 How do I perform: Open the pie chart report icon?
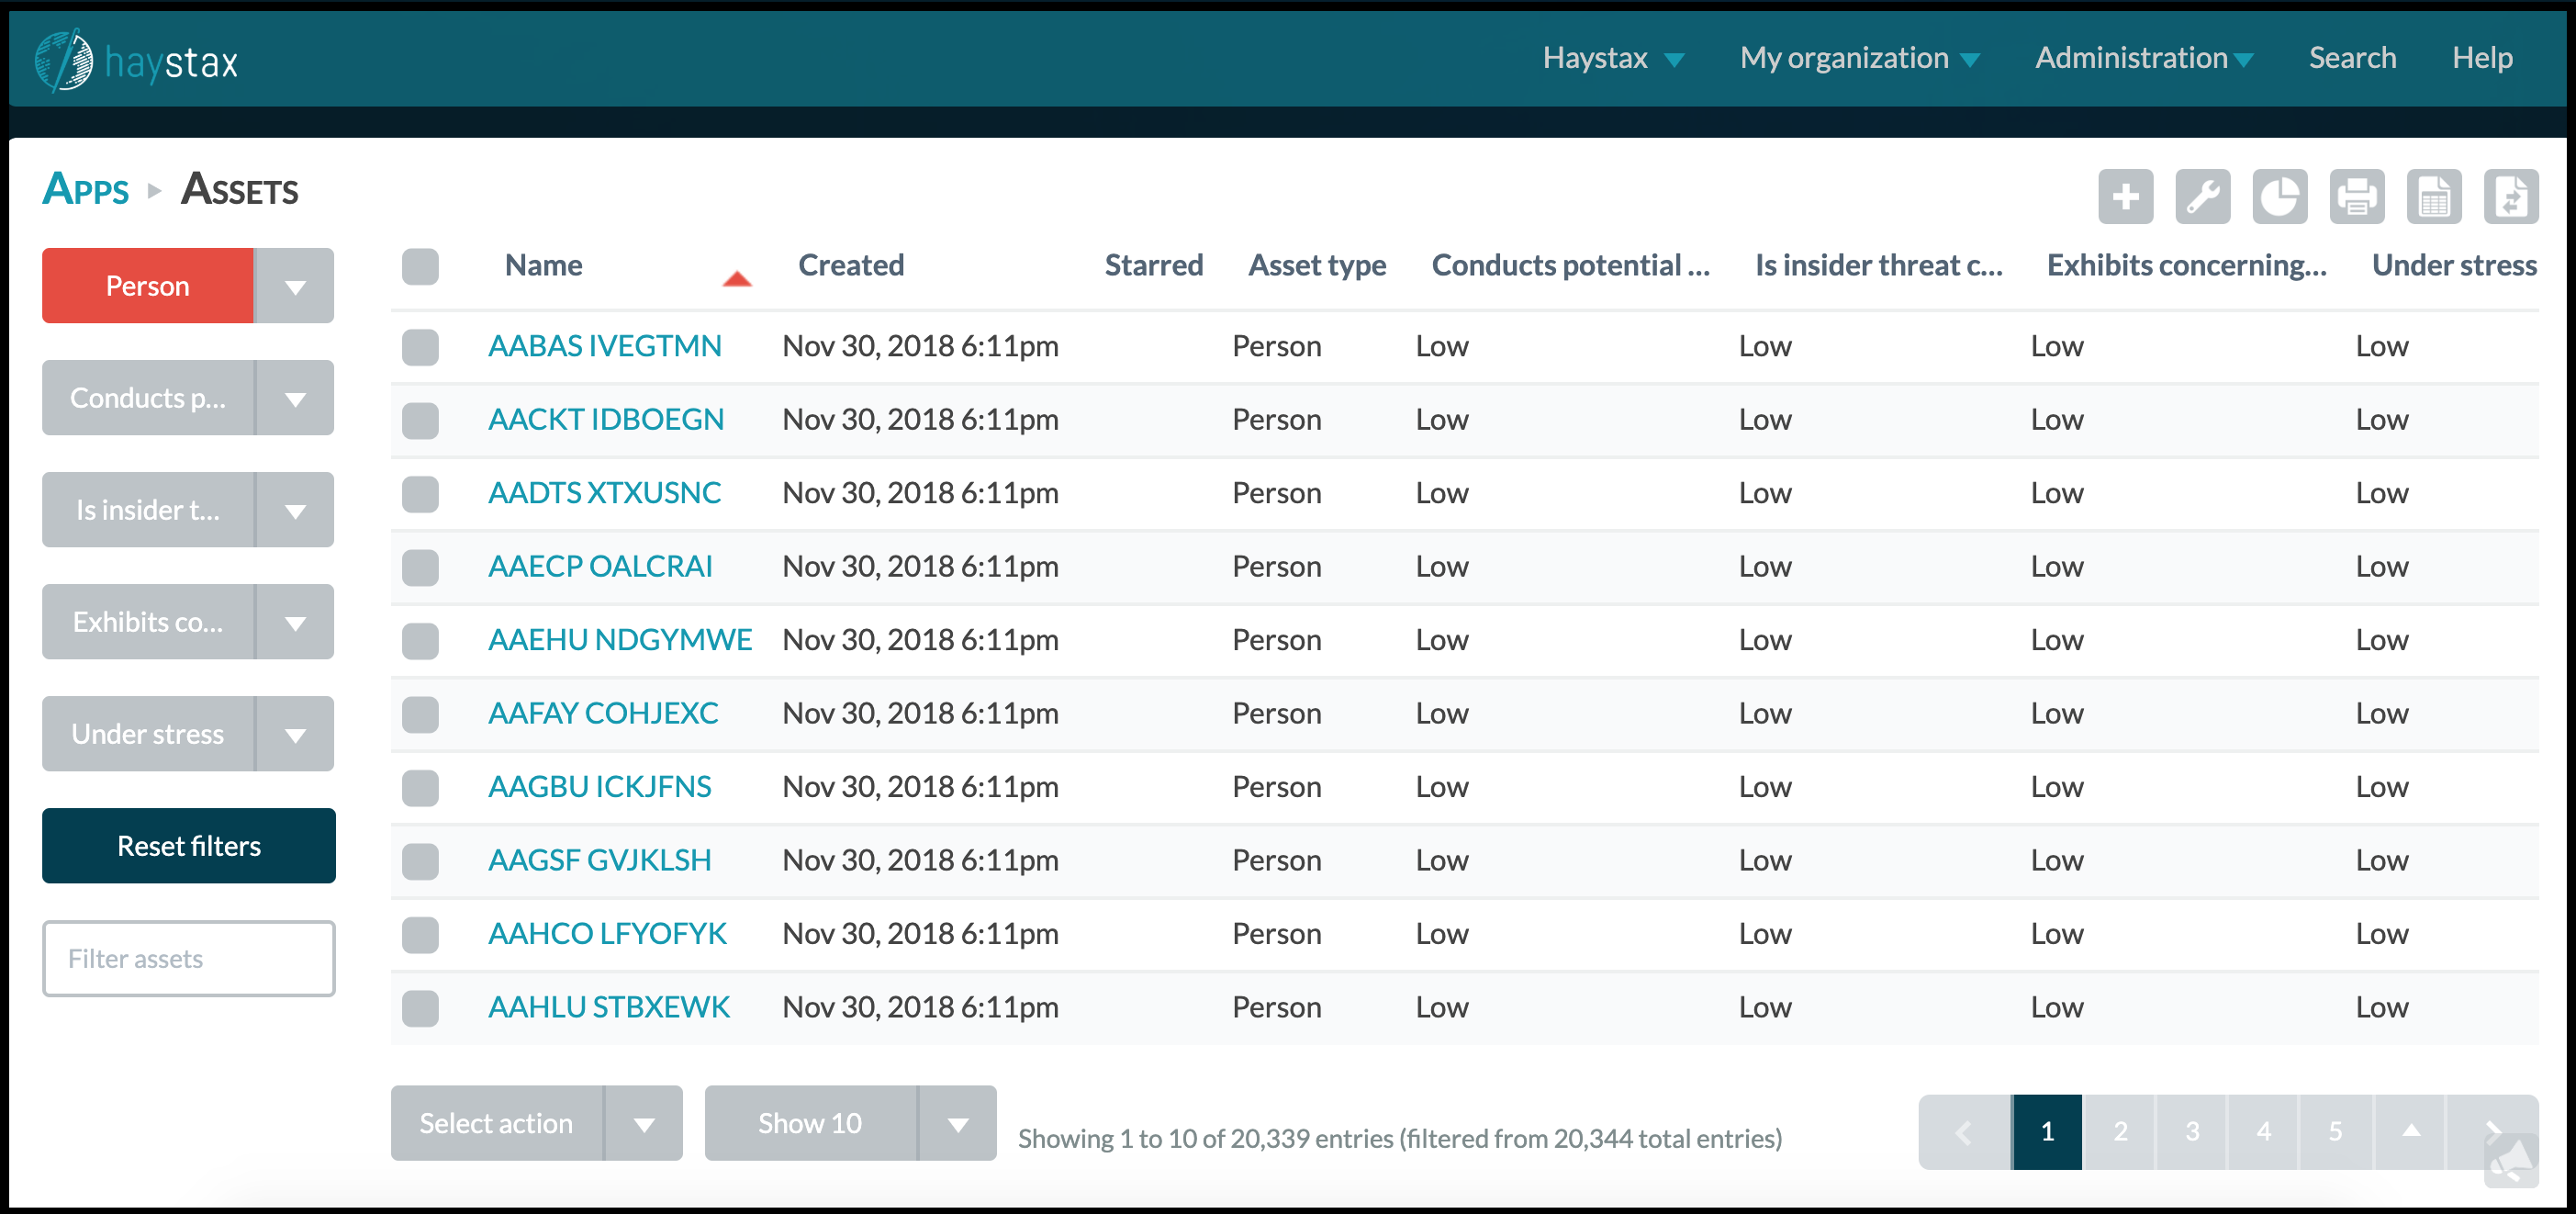coord(2279,196)
